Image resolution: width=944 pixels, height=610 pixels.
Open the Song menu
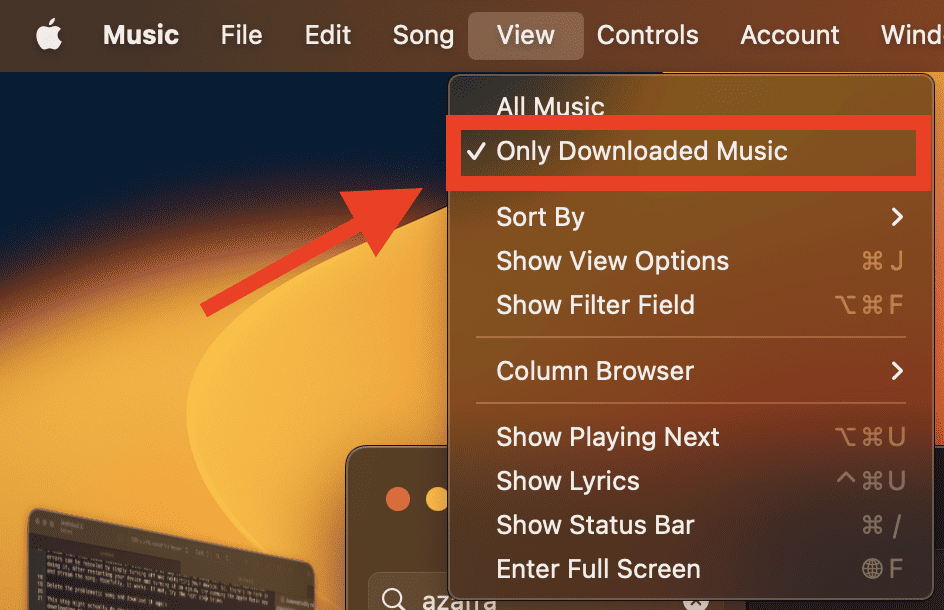tap(423, 35)
